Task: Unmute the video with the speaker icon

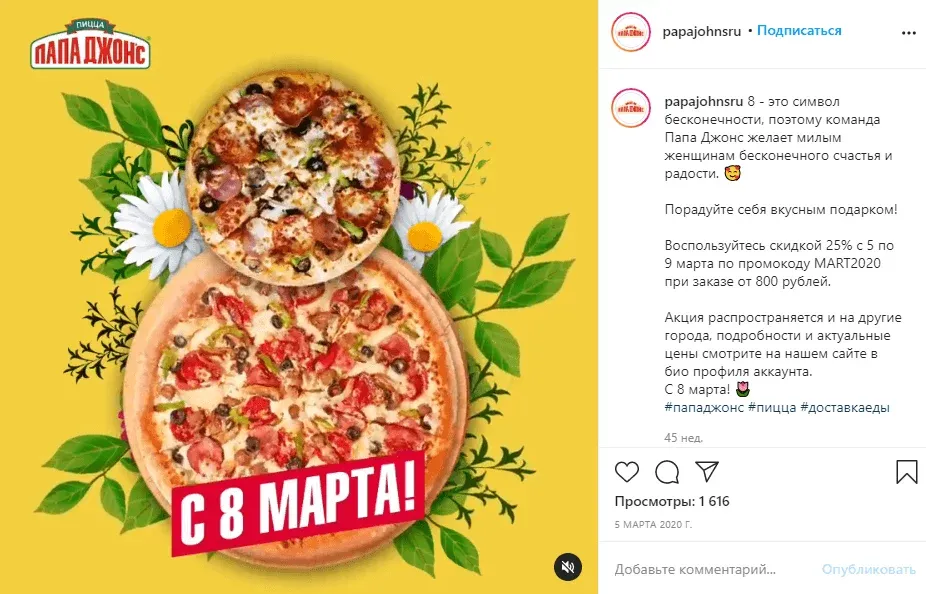Action: (x=568, y=567)
